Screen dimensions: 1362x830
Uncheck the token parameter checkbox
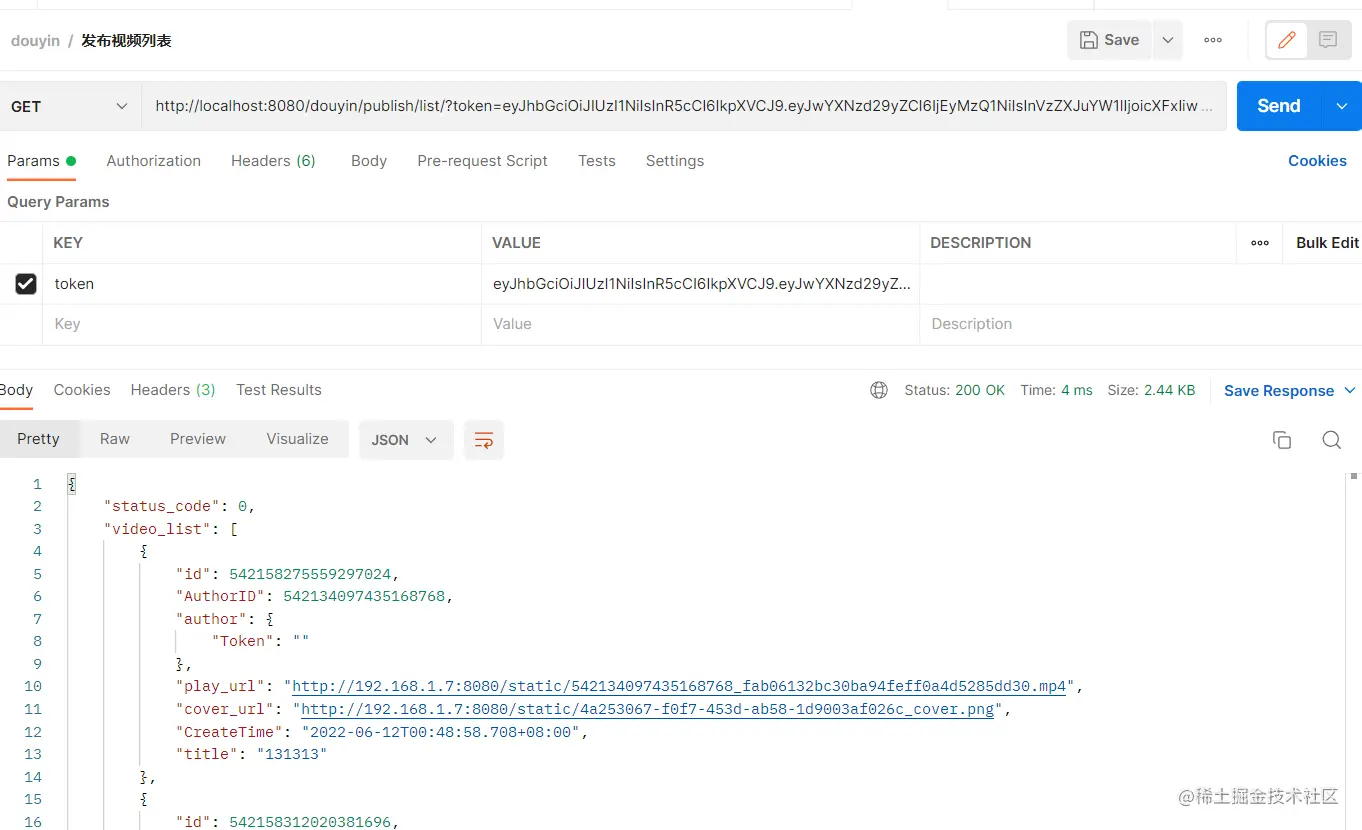[x=26, y=284]
